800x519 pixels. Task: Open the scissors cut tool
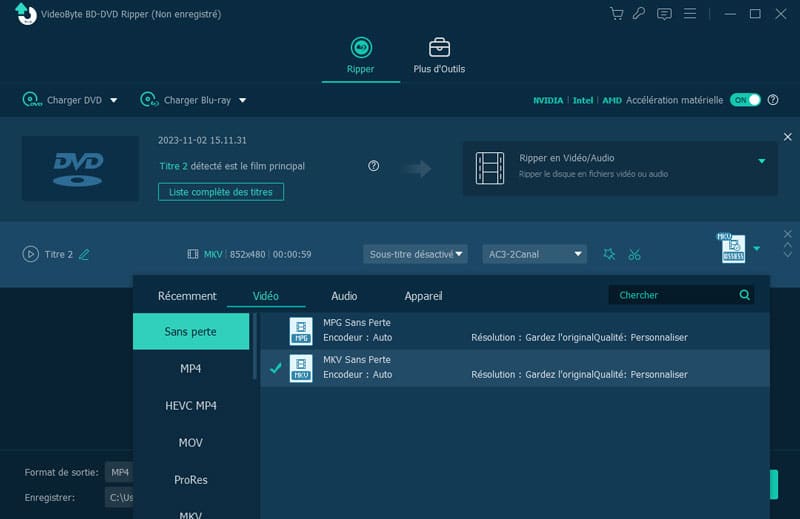(x=634, y=254)
